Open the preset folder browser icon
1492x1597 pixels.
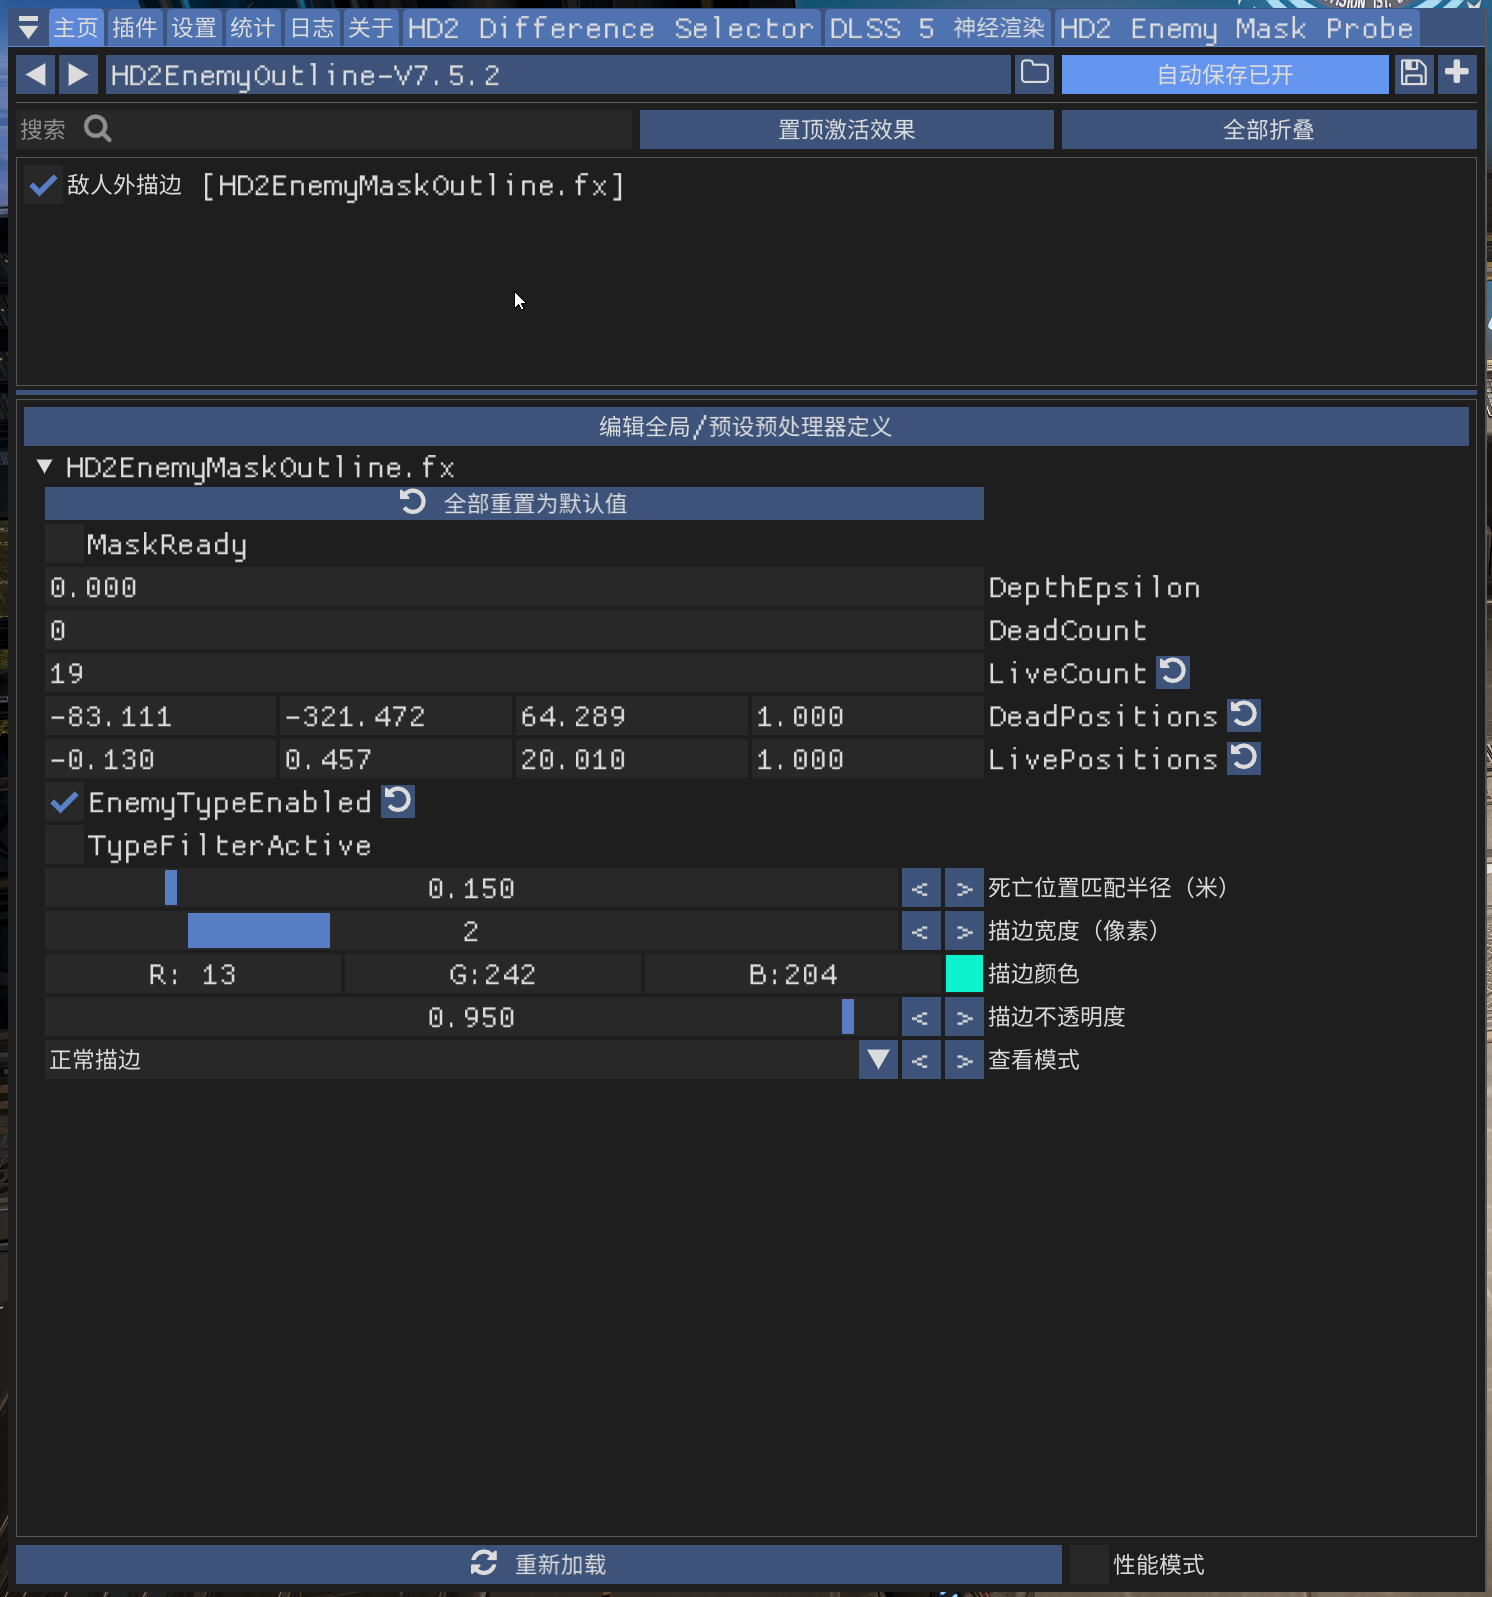[x=1035, y=74]
